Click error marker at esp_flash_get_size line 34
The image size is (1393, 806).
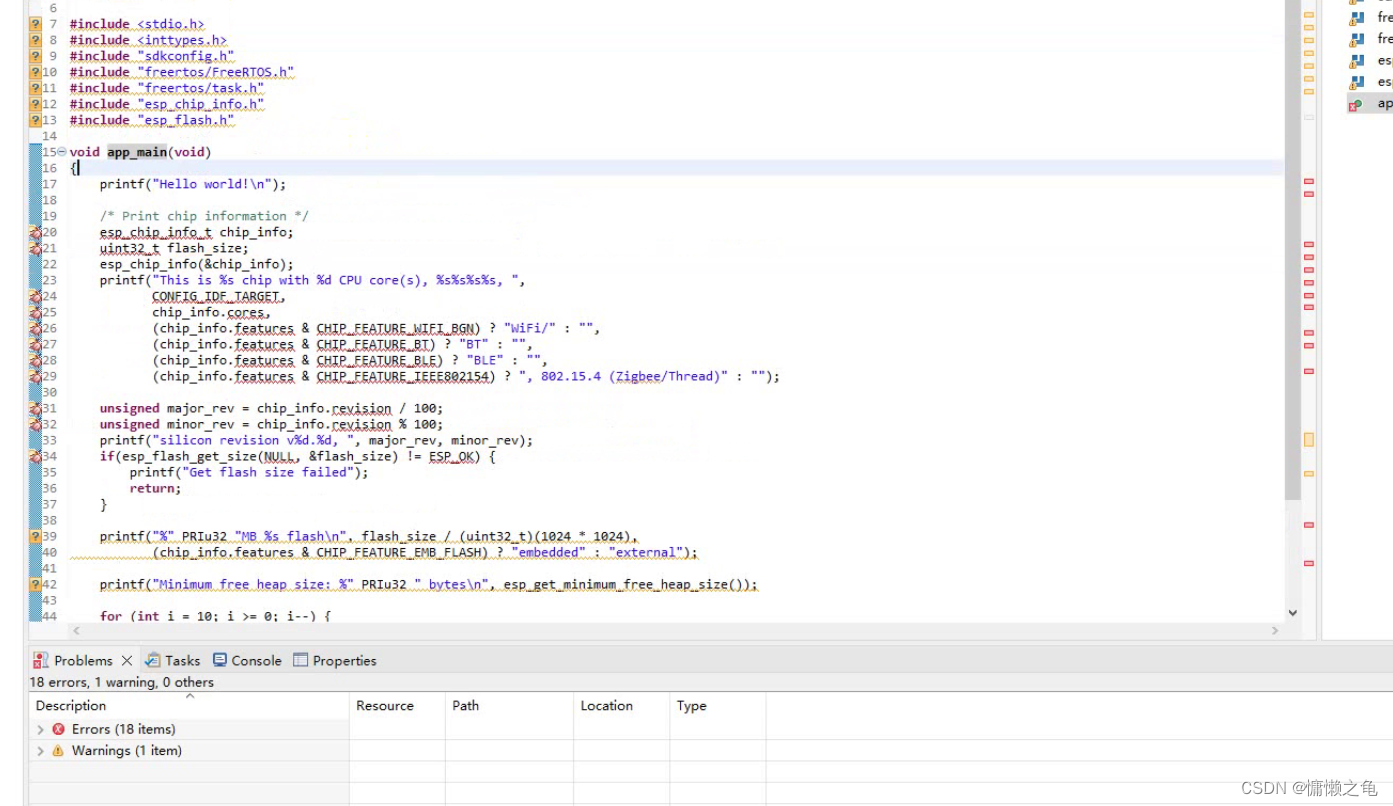click(36, 456)
